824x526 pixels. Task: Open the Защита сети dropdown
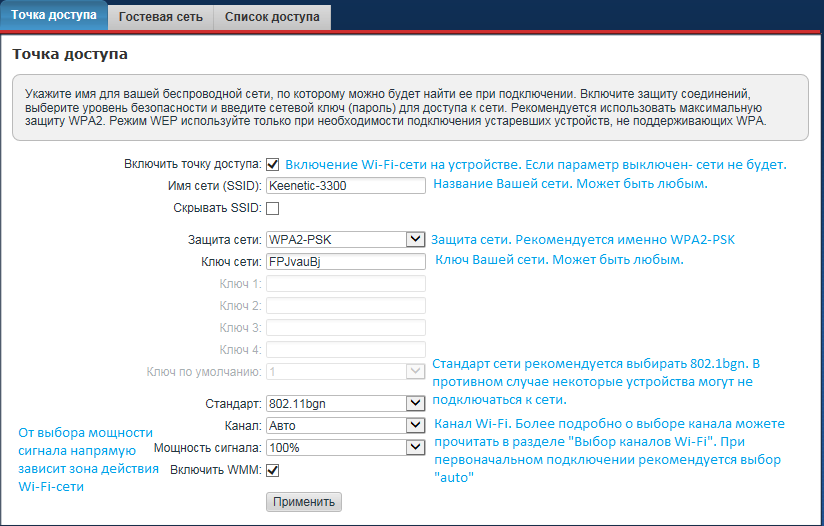(x=346, y=239)
